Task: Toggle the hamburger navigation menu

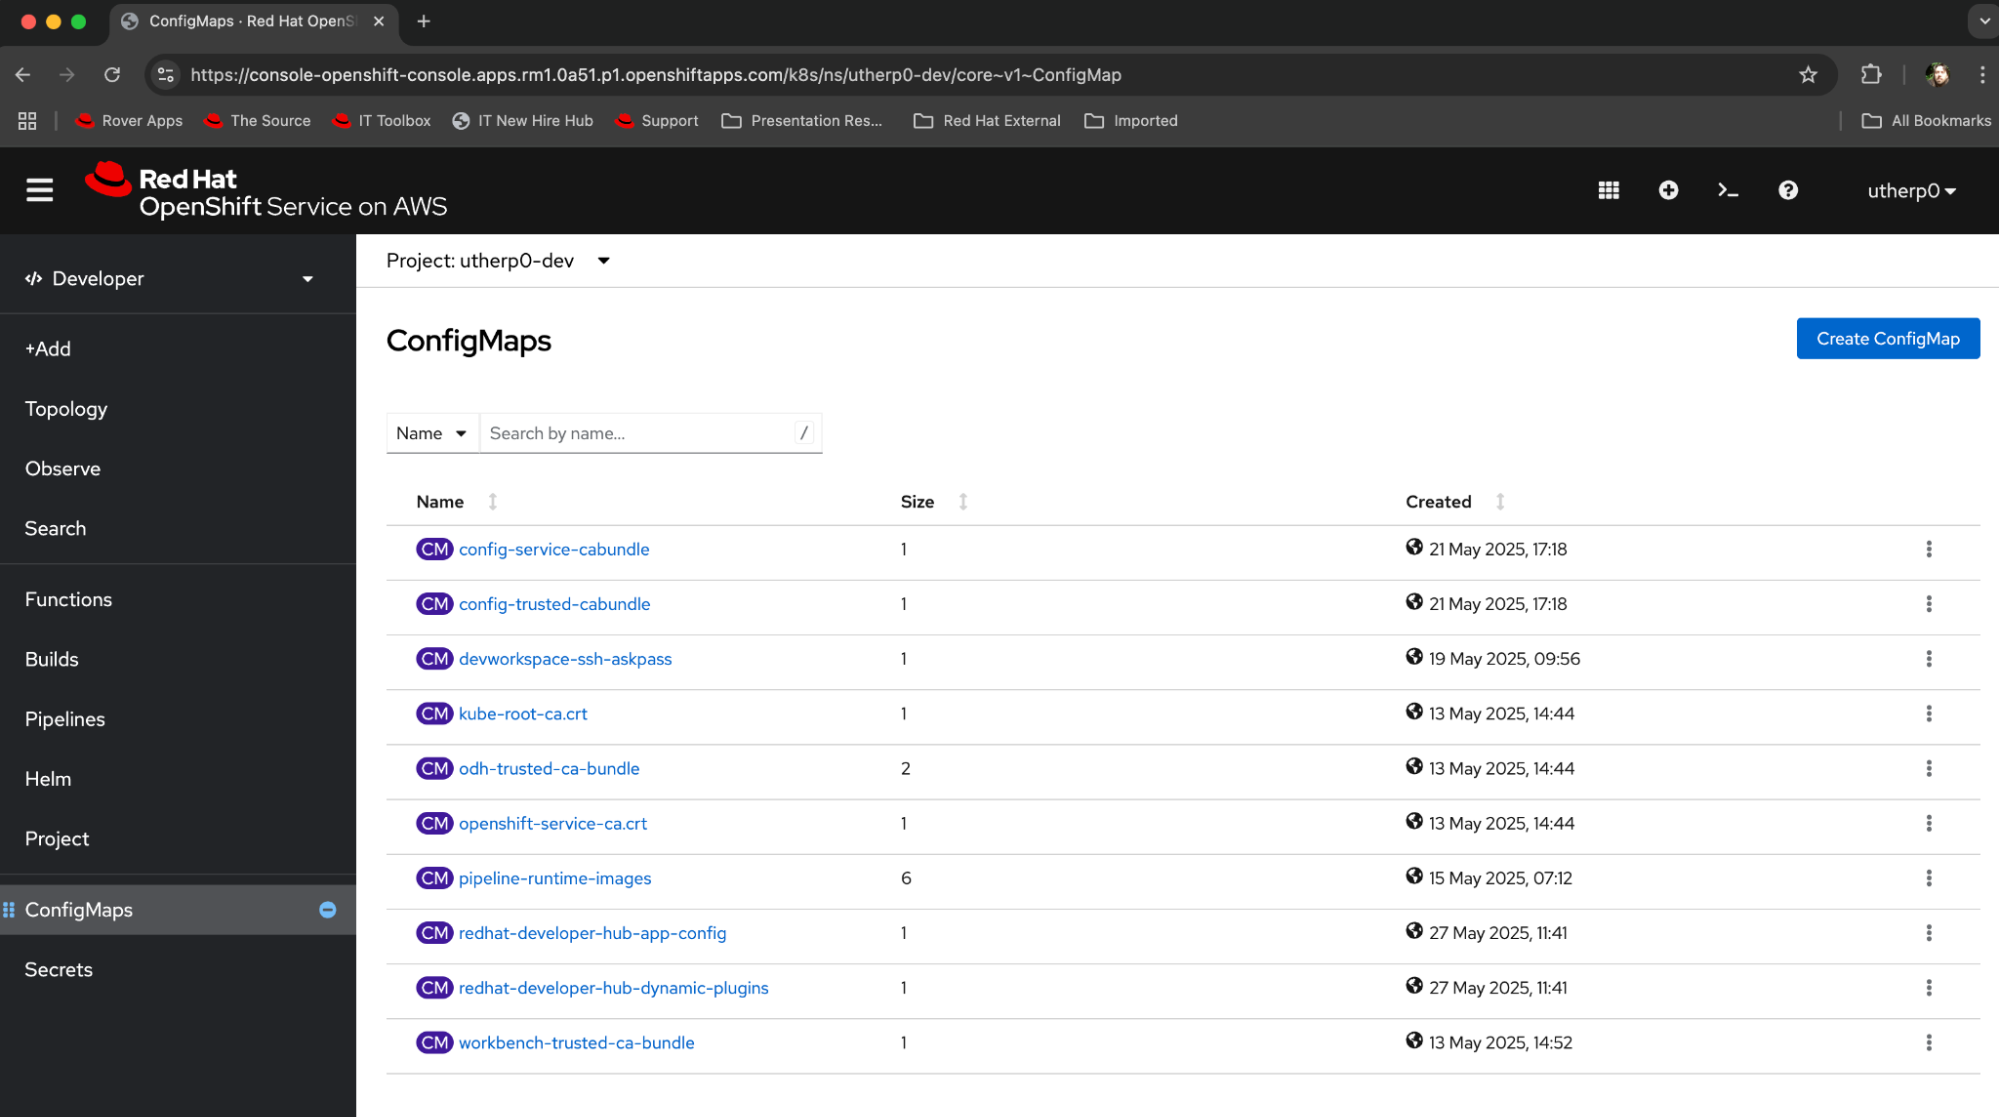Action: click(x=40, y=190)
